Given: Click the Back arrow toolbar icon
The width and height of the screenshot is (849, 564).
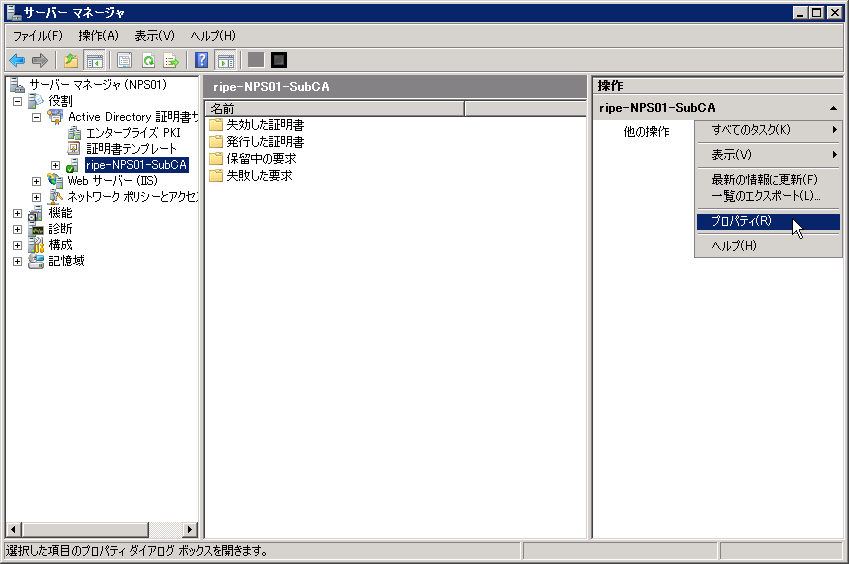Looking at the screenshot, I should point(17,60).
